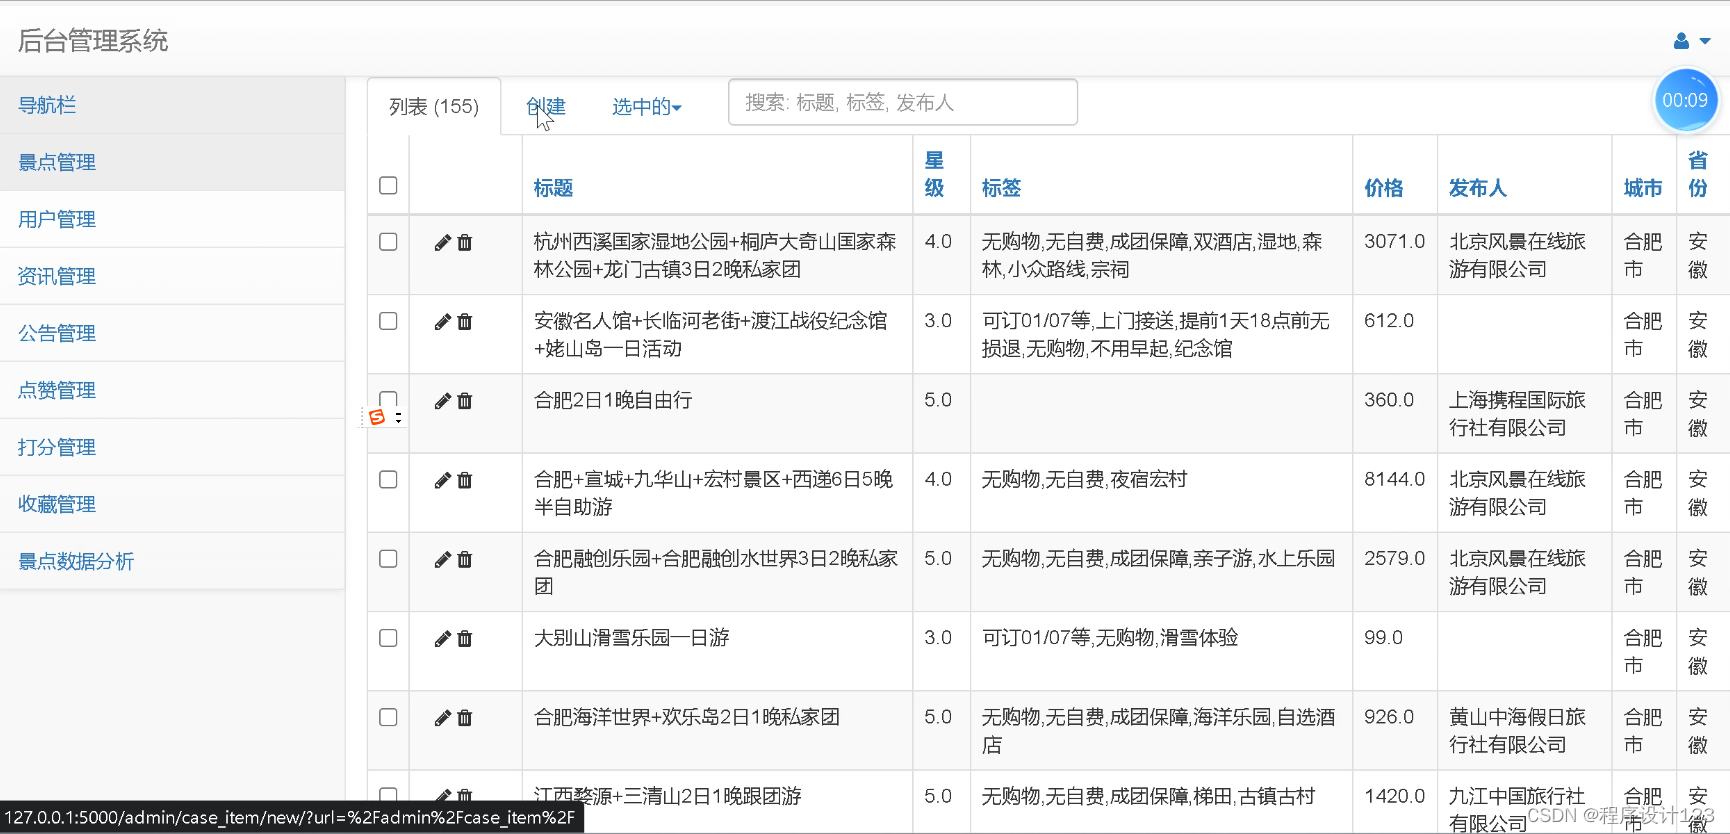Edit the 合肥融创乐园 row with pencil icon

442,560
